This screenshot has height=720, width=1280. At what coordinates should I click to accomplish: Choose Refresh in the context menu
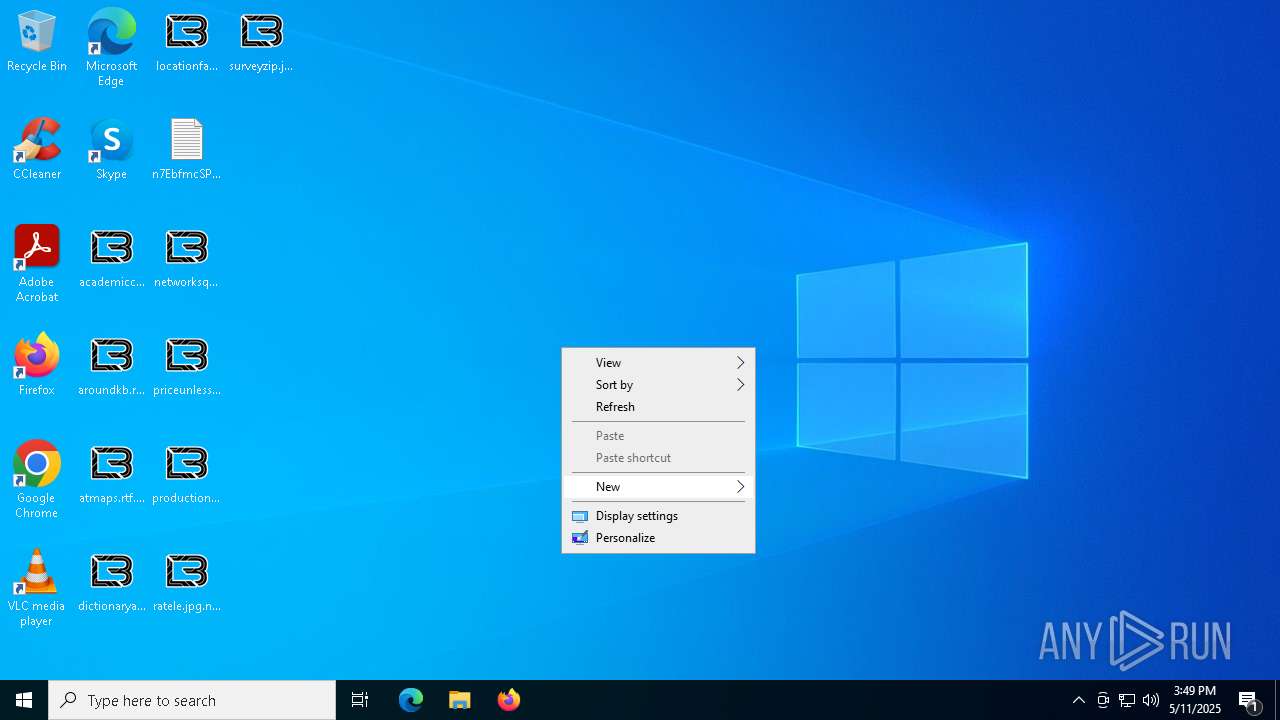click(658, 407)
